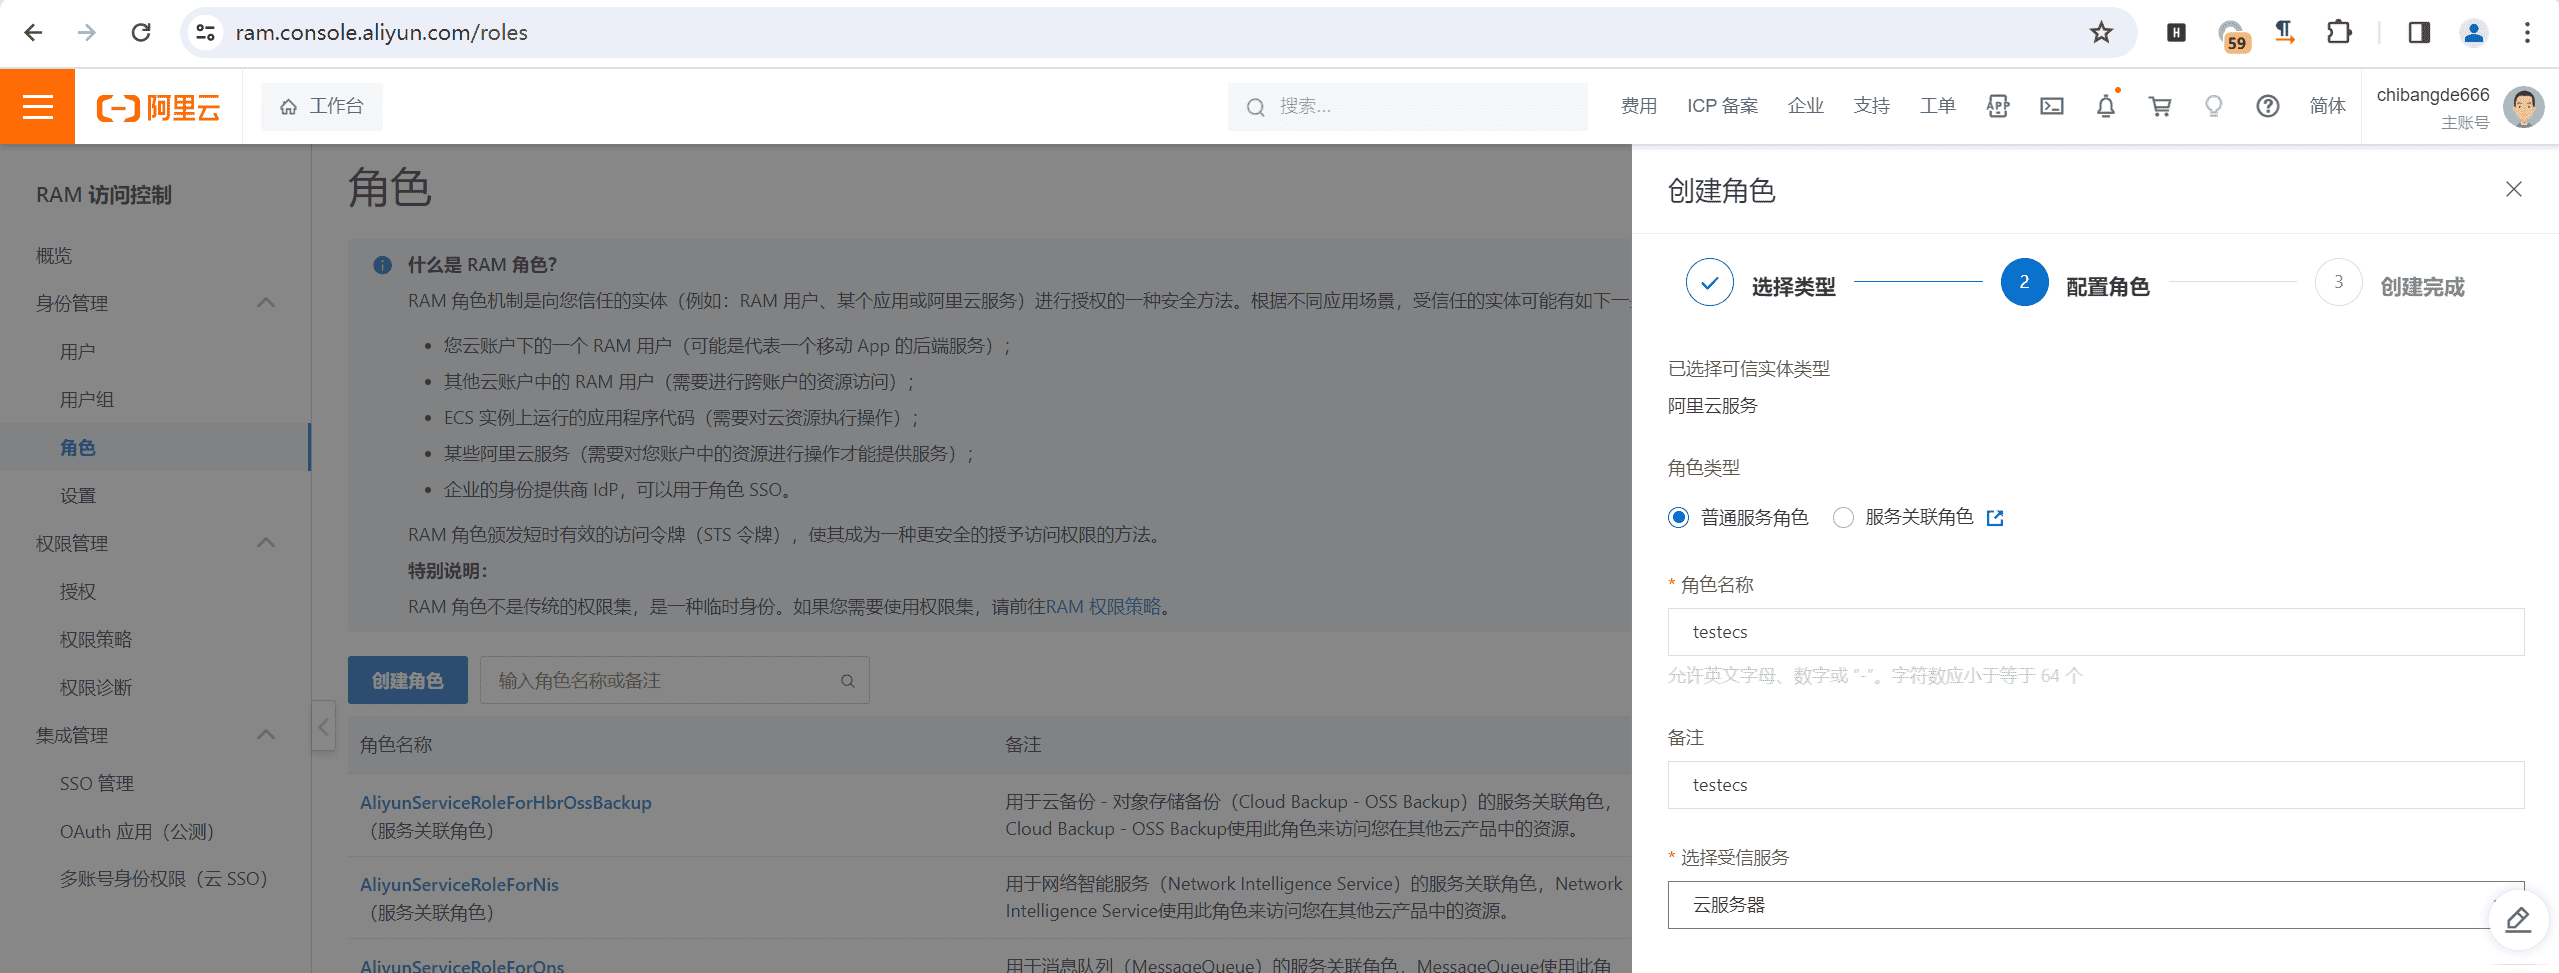
Task: Open the 工单 menu item
Action: 1936,106
